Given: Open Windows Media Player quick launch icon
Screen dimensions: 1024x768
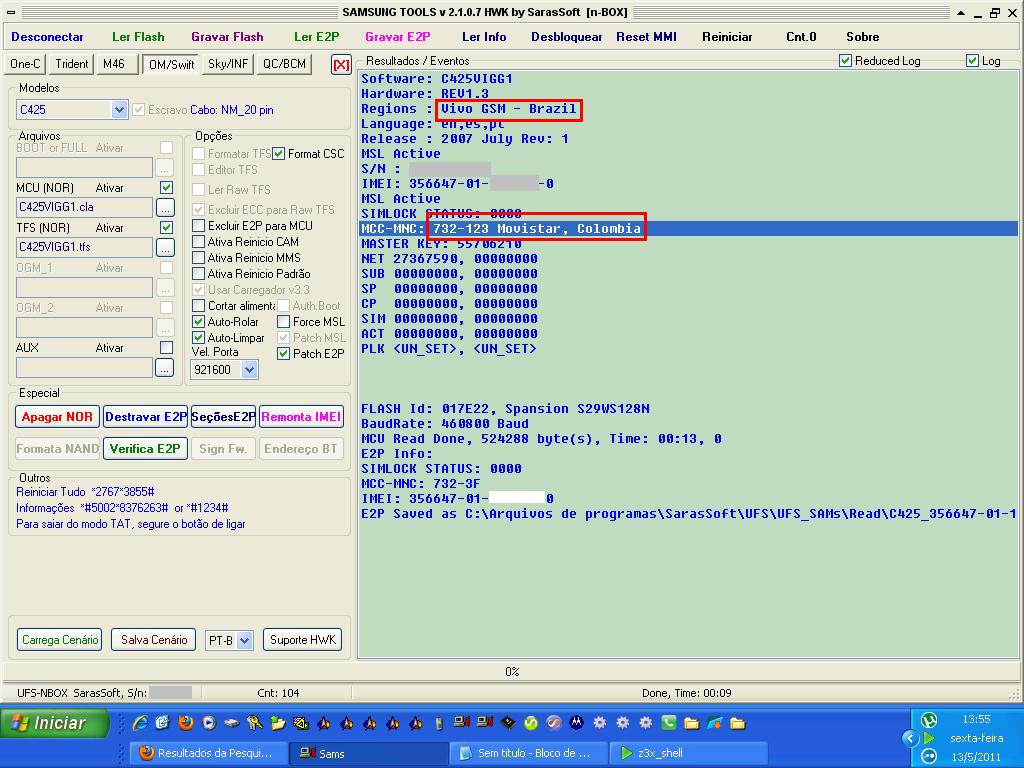Looking at the screenshot, I should (209, 723).
